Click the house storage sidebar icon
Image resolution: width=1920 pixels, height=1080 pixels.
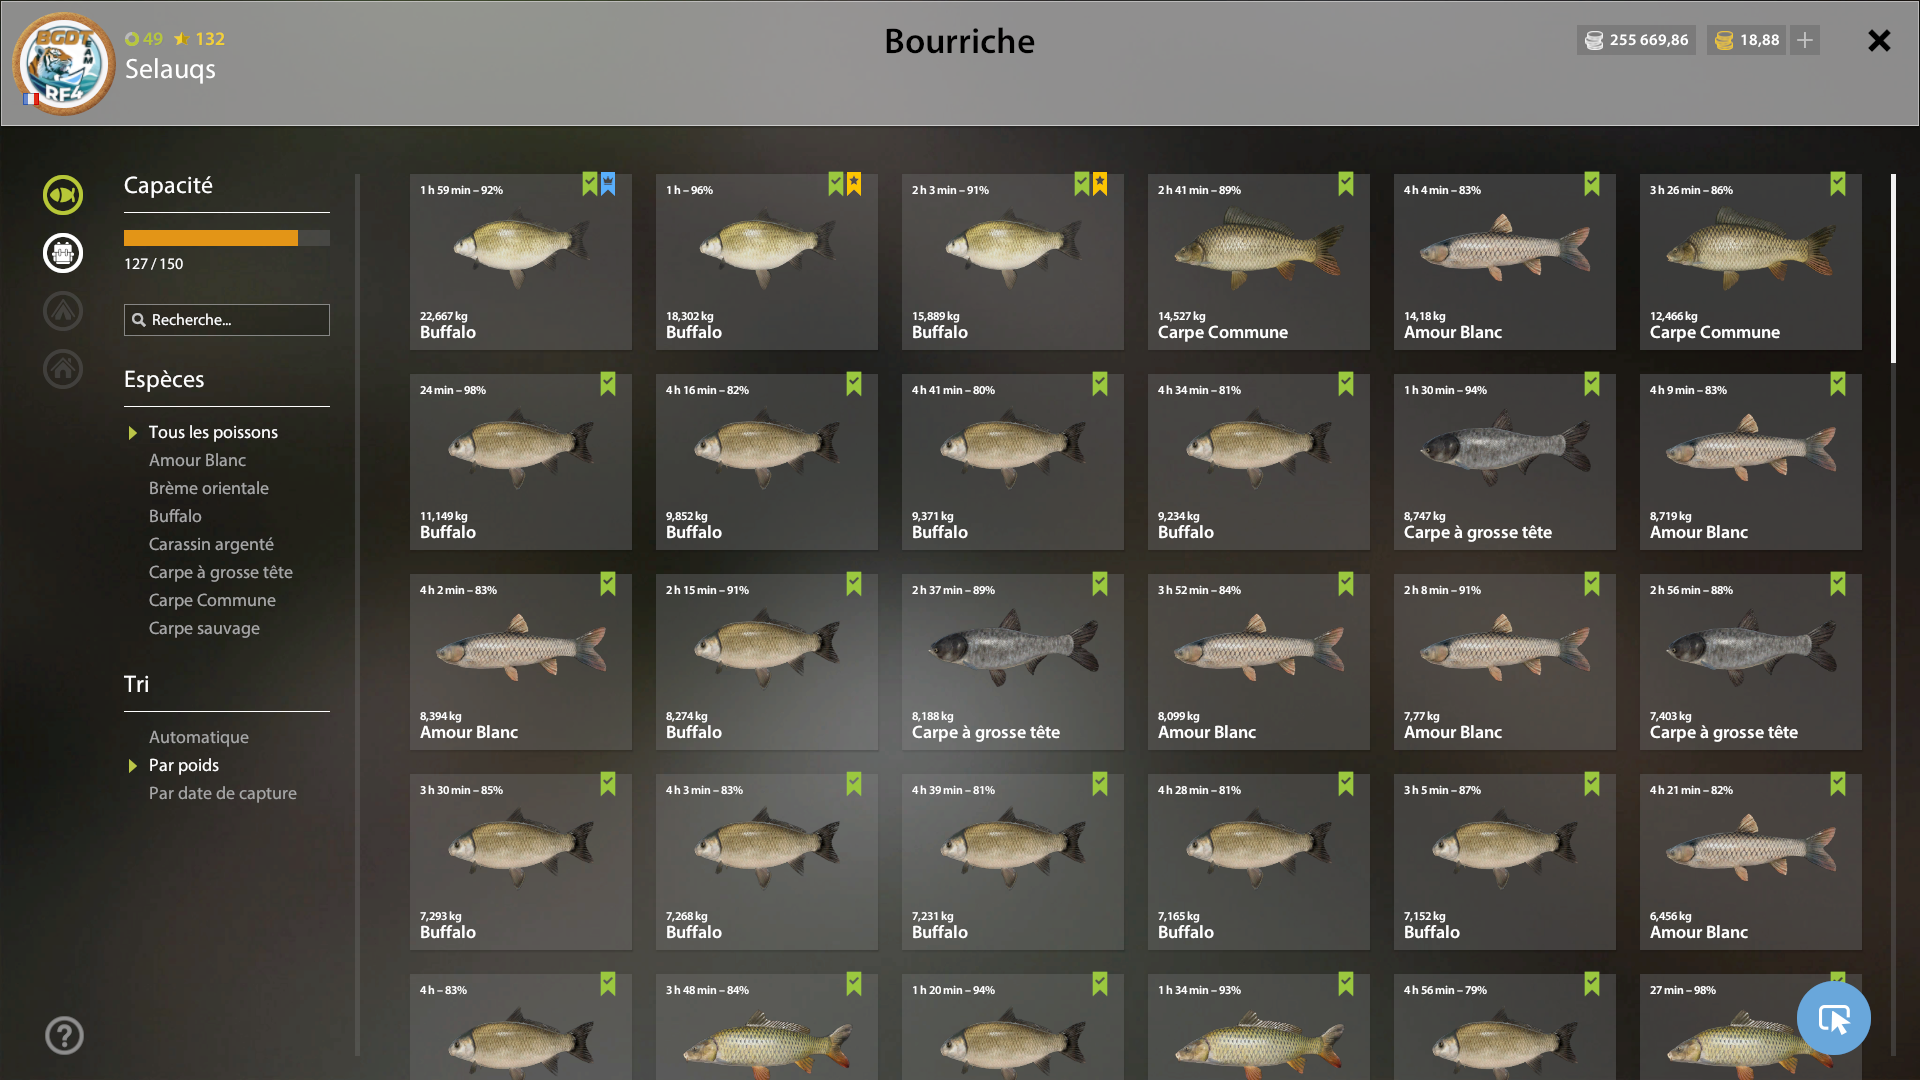click(x=63, y=369)
